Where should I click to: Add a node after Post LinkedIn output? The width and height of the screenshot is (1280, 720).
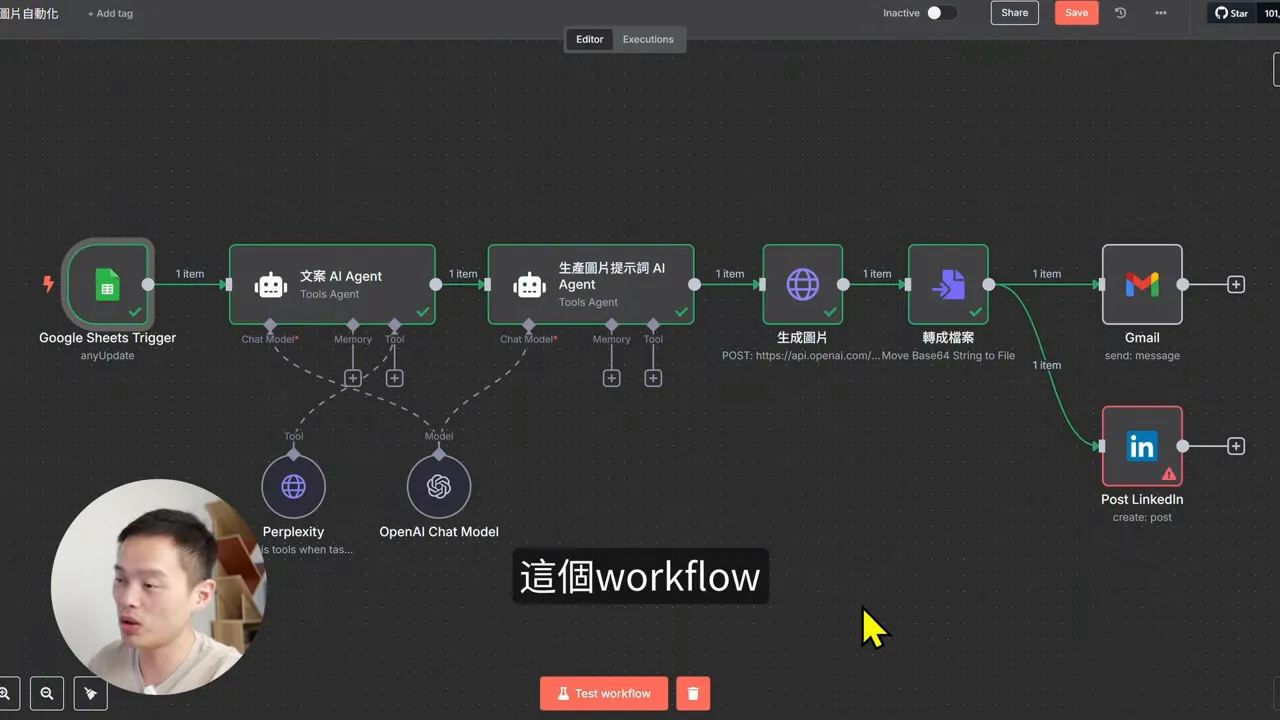click(1236, 446)
